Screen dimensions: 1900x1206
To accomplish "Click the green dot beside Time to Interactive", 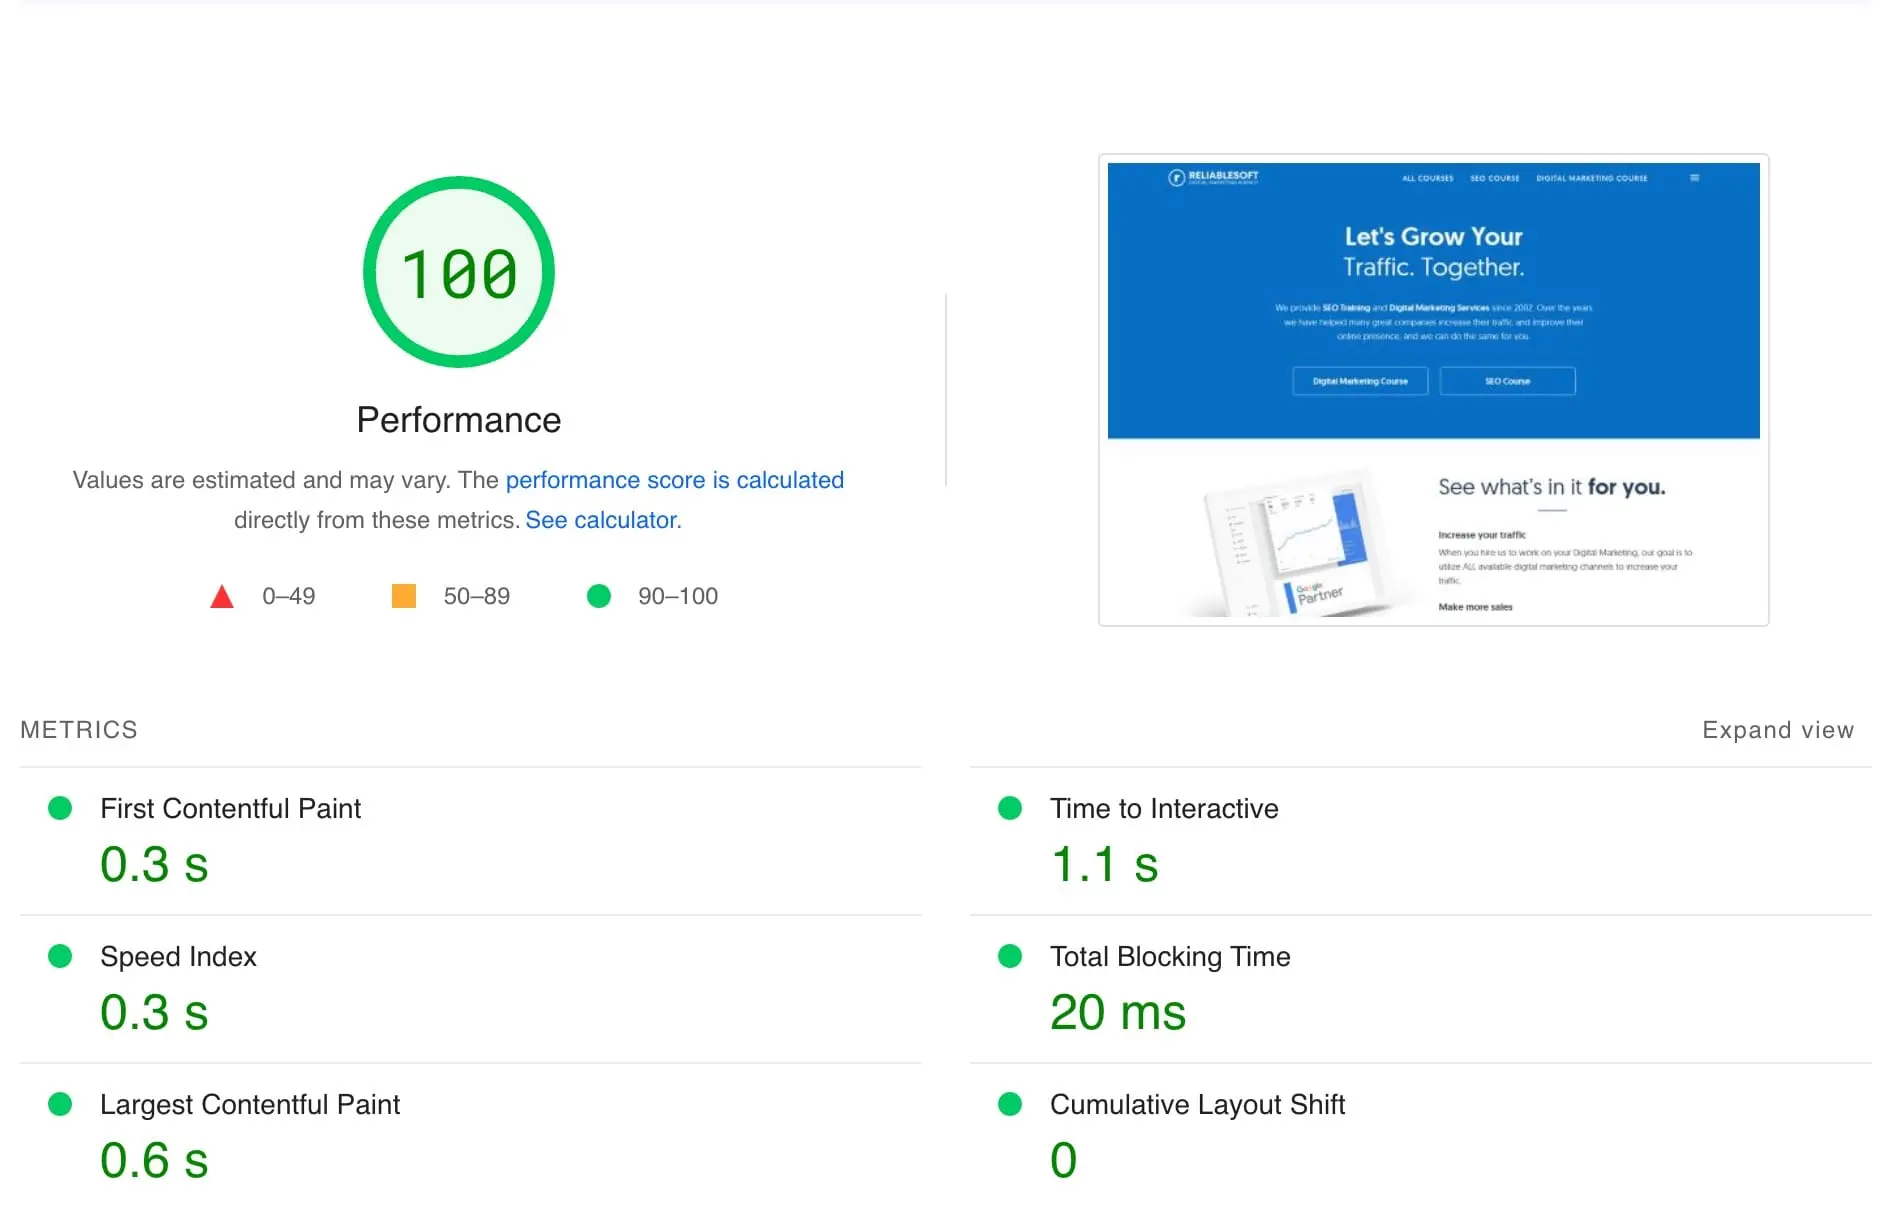I will 1010,808.
